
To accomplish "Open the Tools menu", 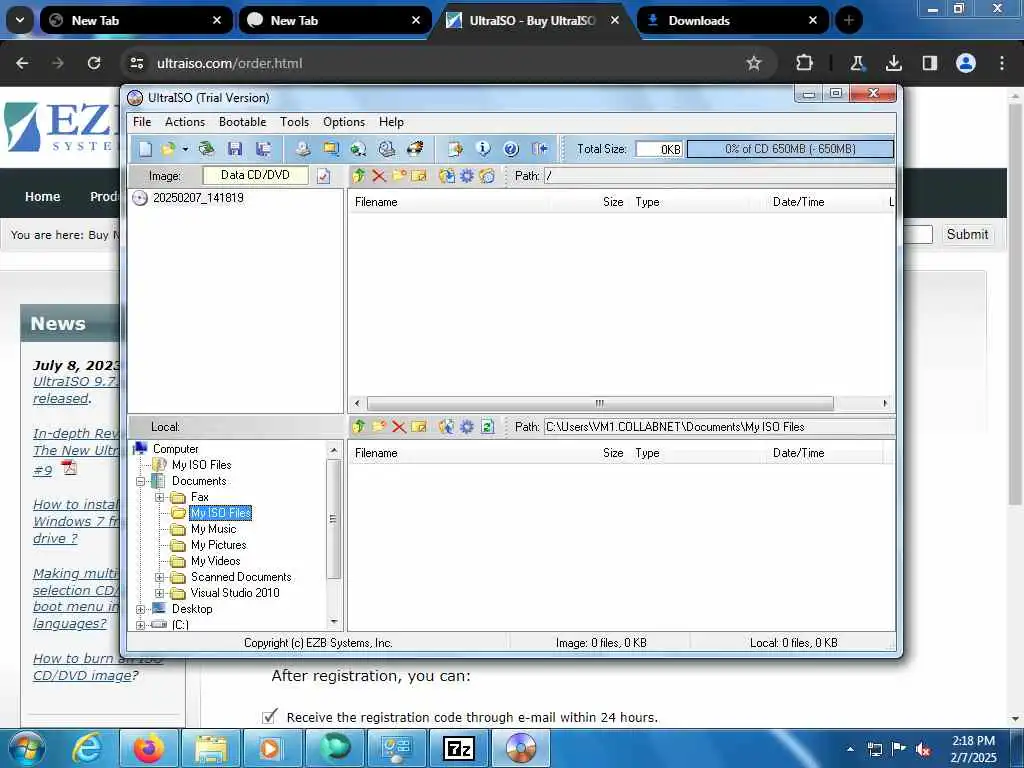I will (295, 122).
